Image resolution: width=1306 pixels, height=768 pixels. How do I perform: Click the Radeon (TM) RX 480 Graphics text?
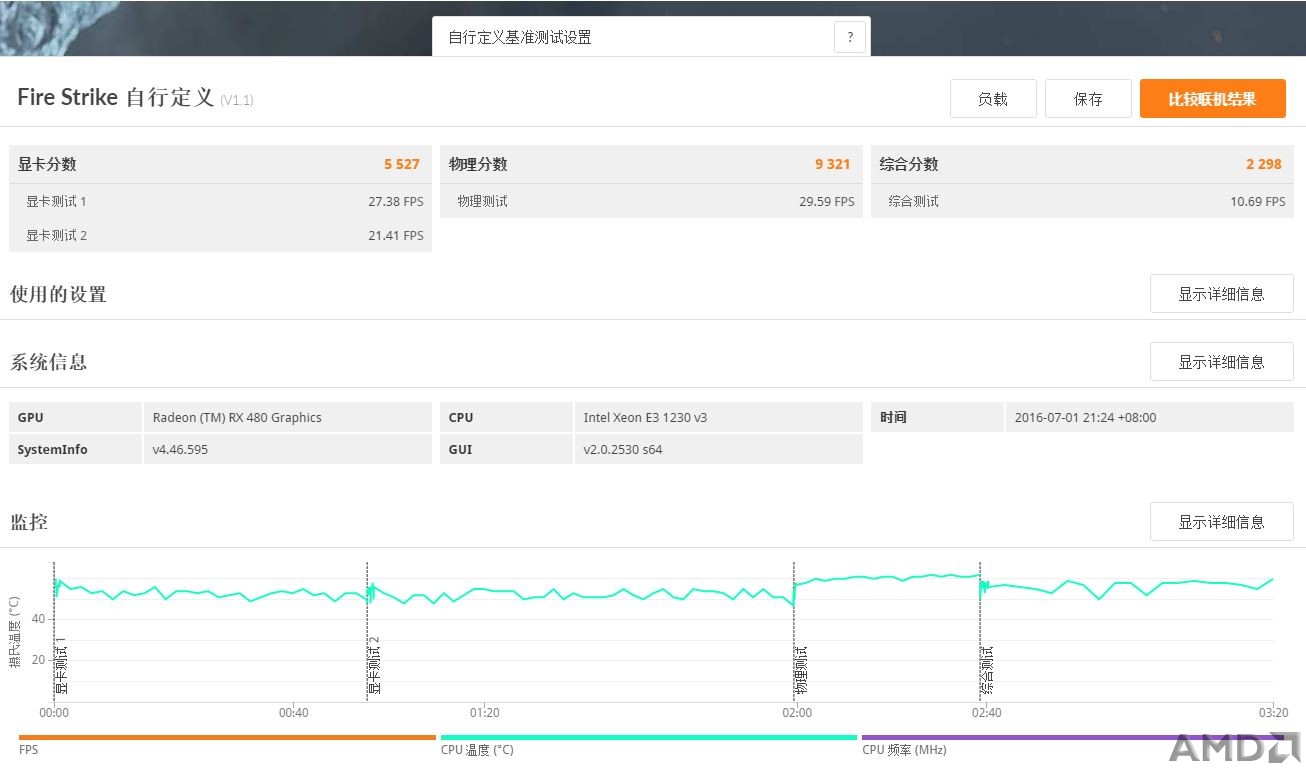click(x=237, y=417)
